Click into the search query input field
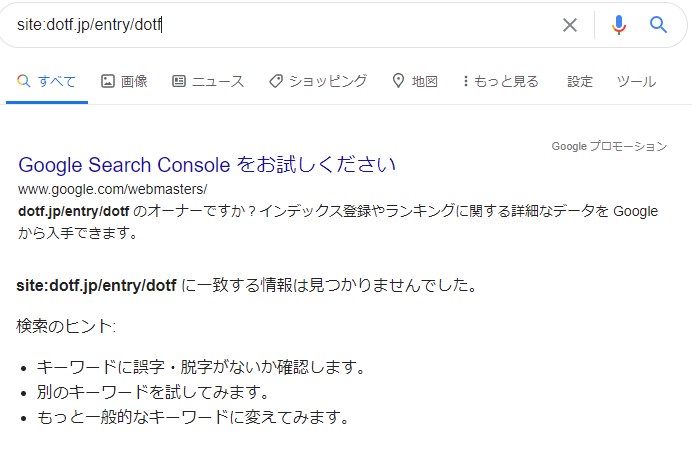Image resolution: width=692 pixels, height=469 pixels. click(282, 25)
